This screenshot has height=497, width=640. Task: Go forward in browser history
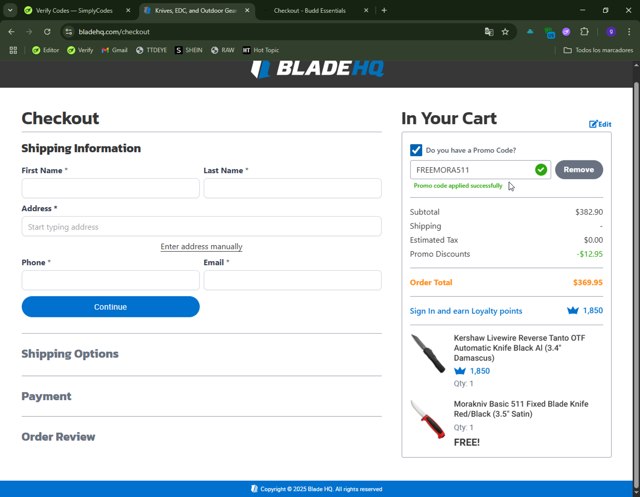pos(29,32)
